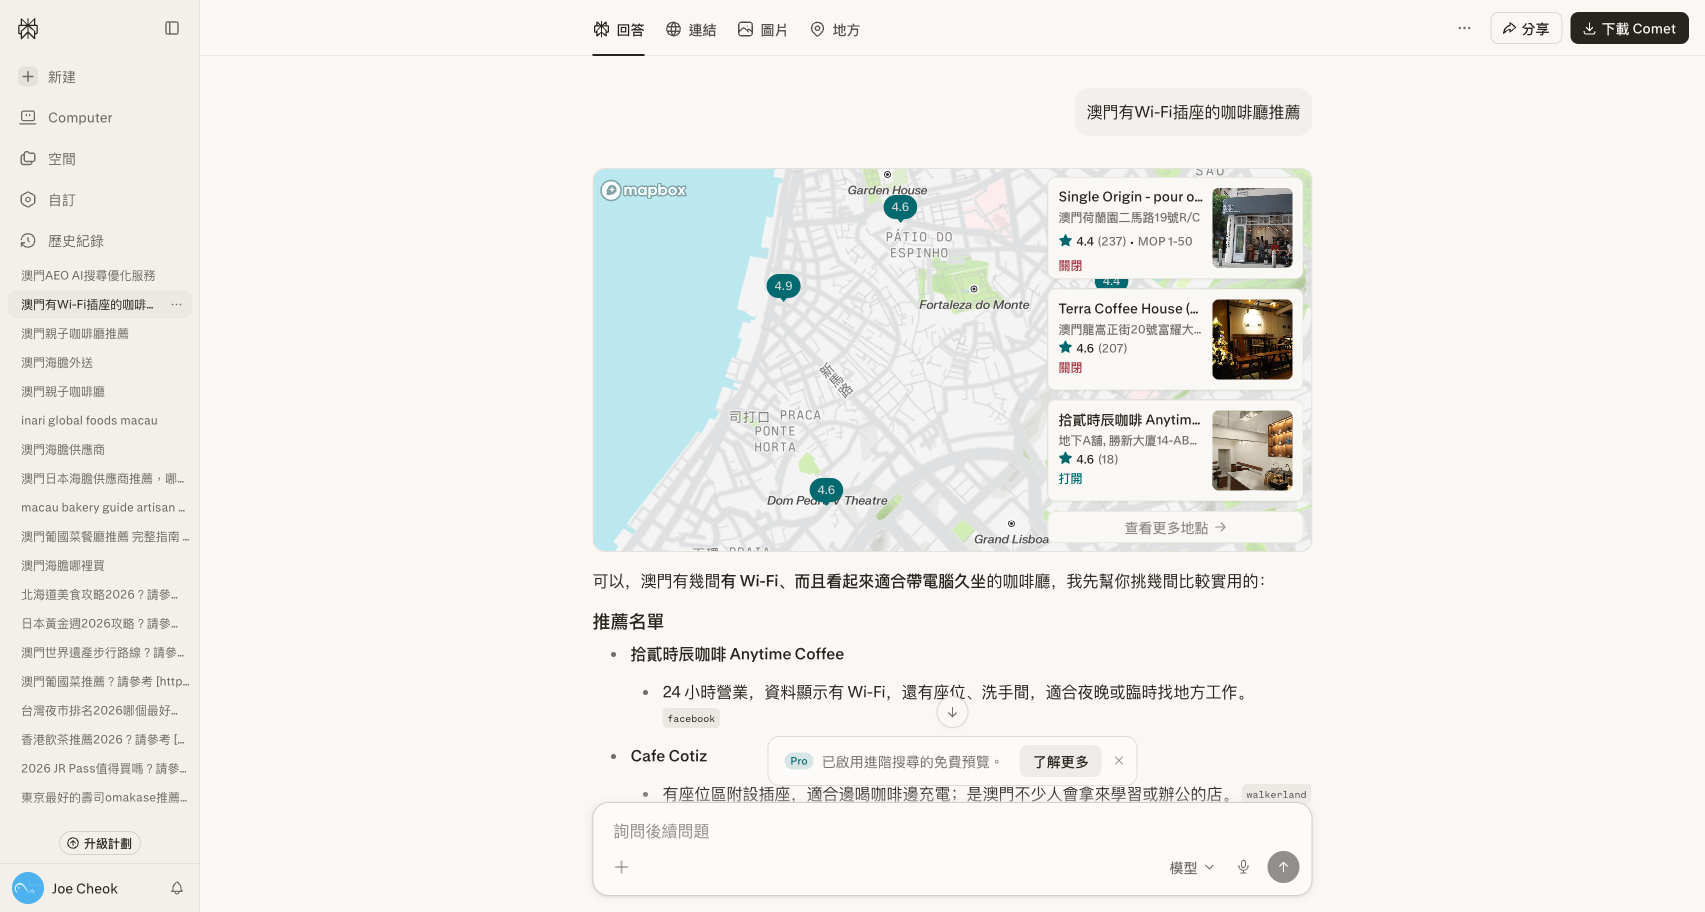Dismiss the Pro preview banner

[x=1119, y=761]
